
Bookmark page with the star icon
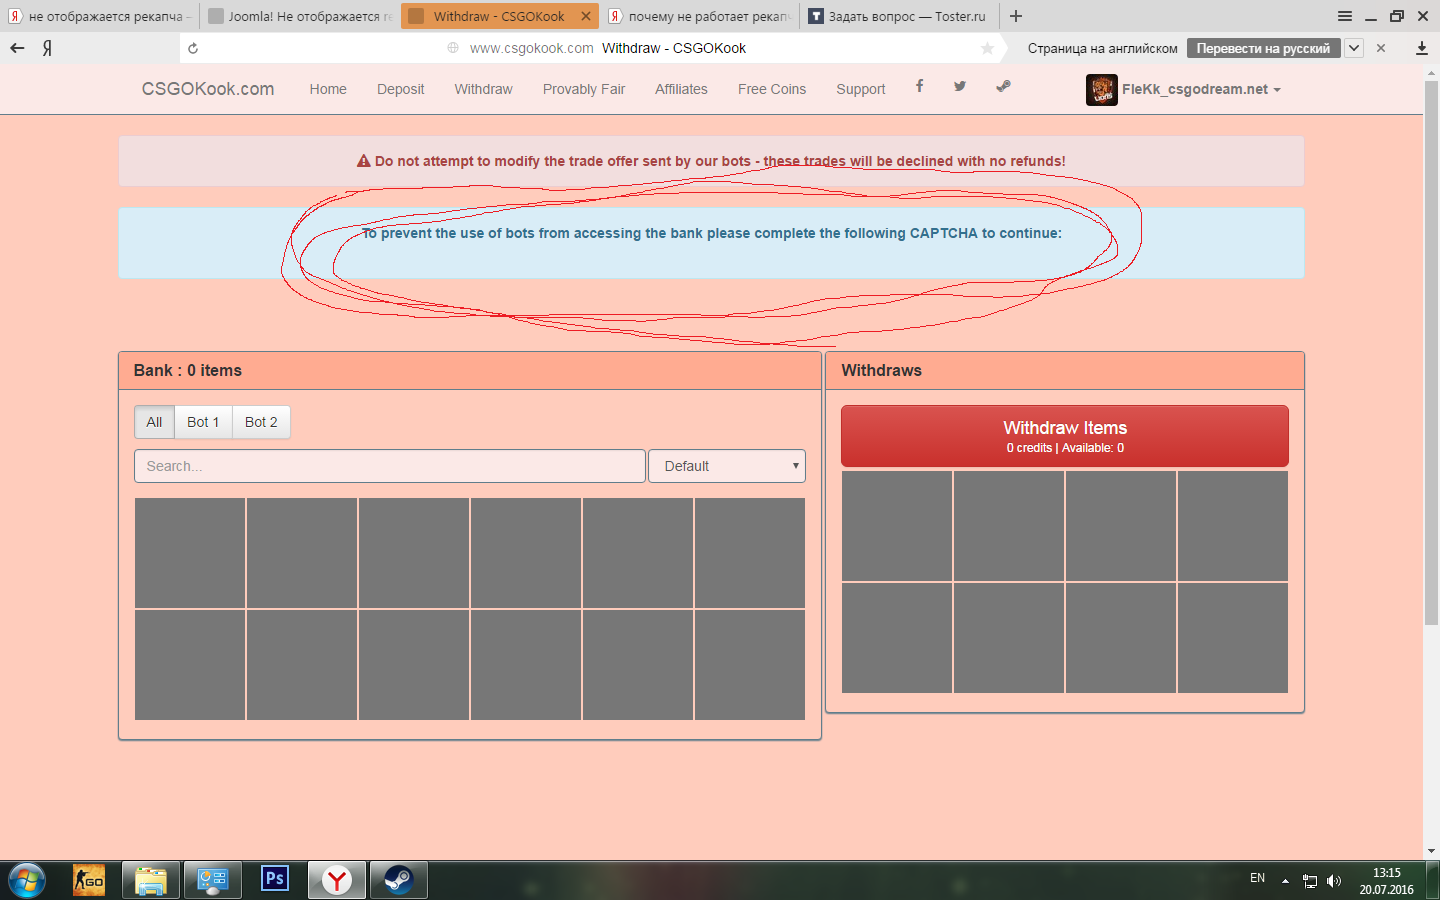click(988, 48)
